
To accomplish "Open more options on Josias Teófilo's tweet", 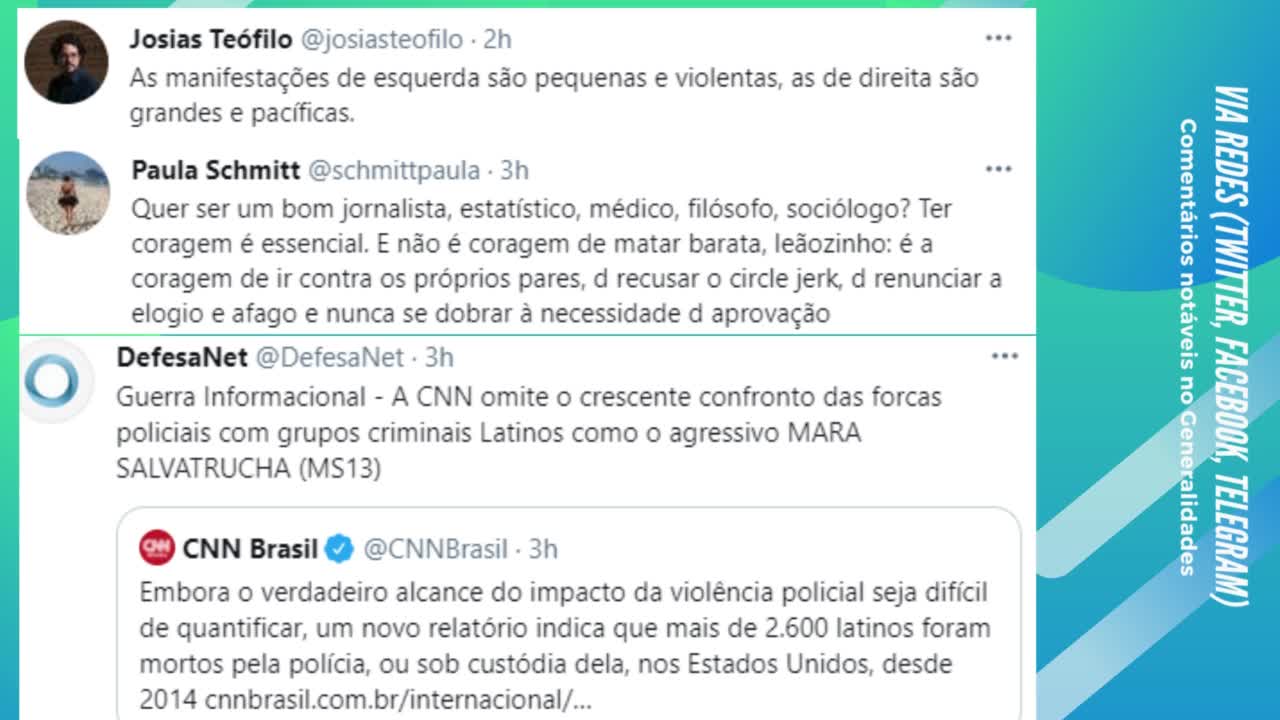I will [998, 39].
